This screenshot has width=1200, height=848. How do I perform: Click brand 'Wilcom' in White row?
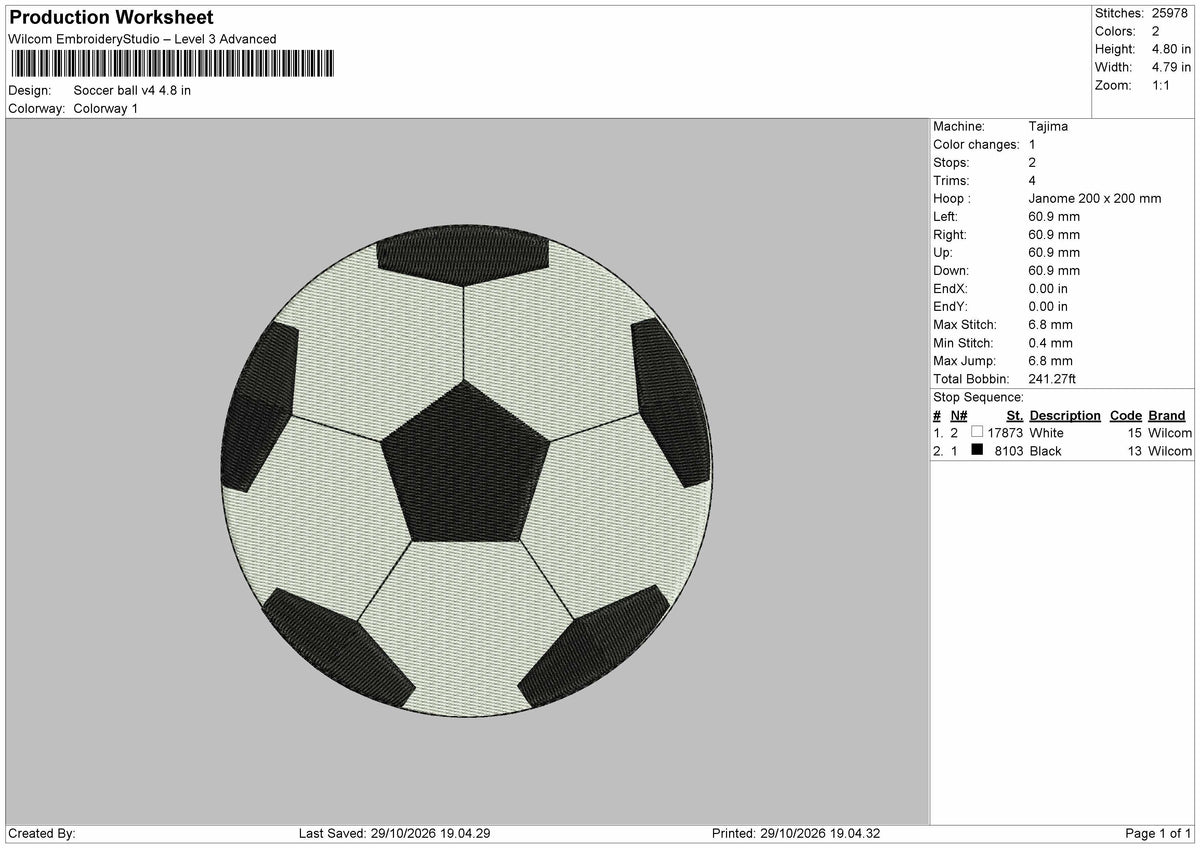1170,433
